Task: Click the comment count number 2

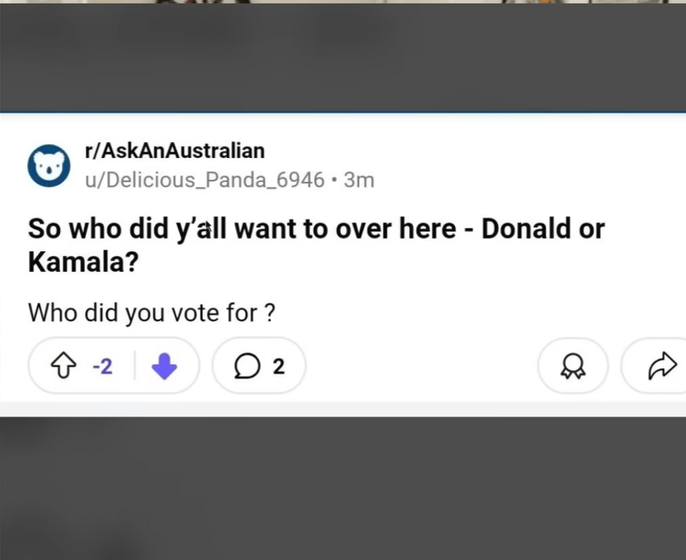Action: (x=279, y=367)
